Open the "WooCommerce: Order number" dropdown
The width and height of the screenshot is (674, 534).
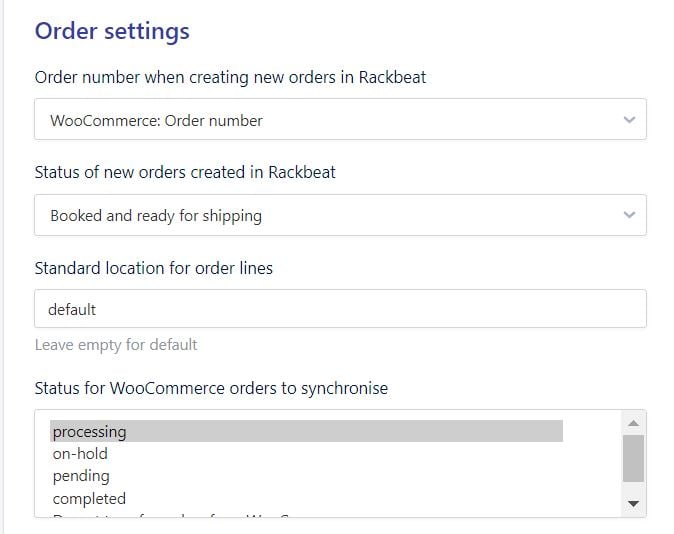(339, 120)
